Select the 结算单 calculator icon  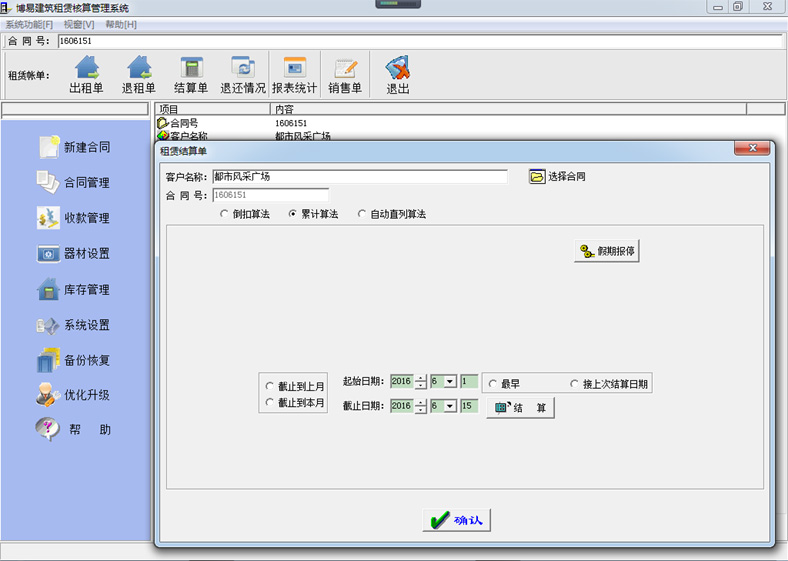click(x=191, y=68)
